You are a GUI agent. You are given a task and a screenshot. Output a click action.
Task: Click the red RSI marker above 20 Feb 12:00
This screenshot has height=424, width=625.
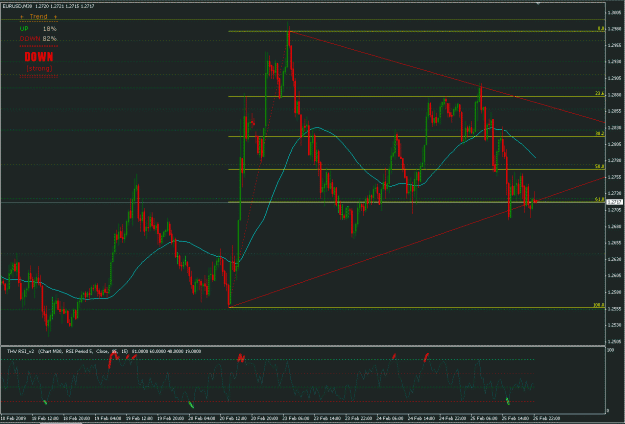click(241, 358)
